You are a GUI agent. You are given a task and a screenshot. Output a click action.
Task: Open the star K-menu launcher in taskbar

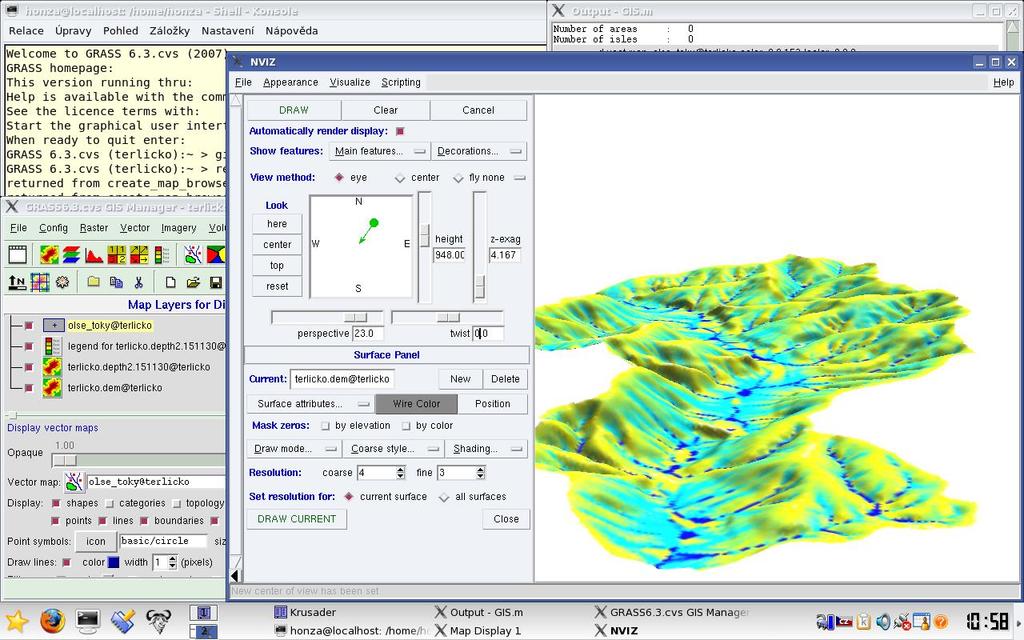[x=16, y=620]
